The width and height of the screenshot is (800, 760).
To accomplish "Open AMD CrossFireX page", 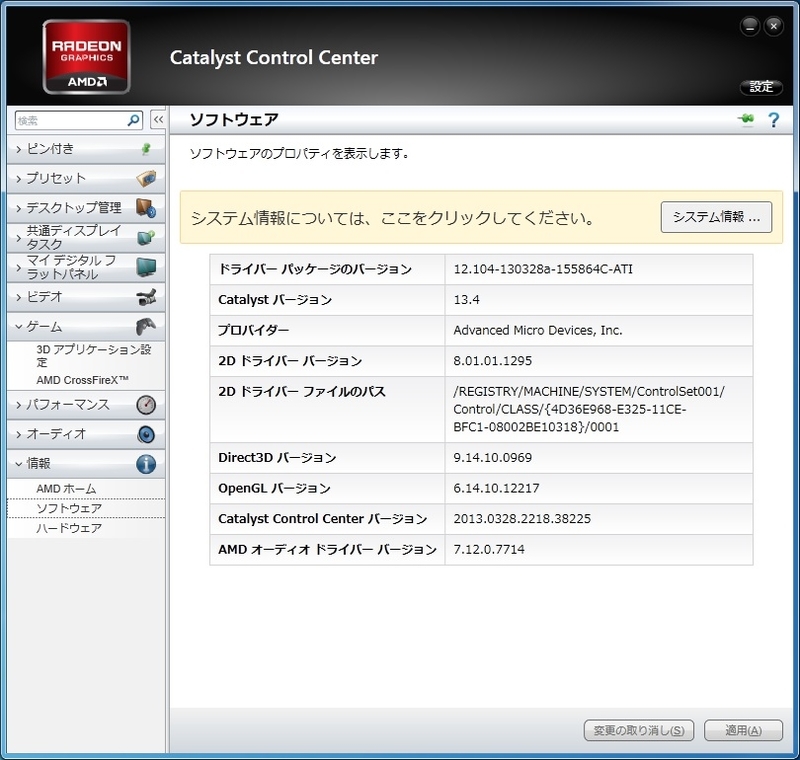I will coord(82,380).
